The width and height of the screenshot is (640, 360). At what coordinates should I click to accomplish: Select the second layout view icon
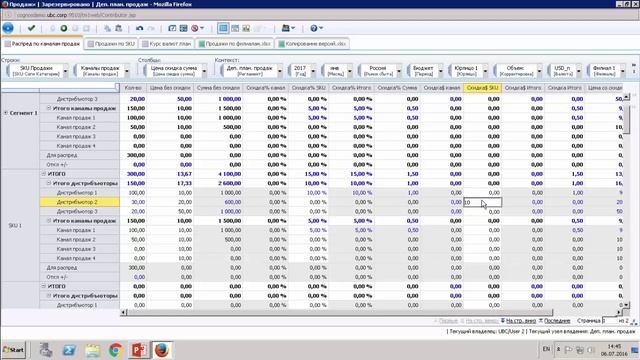click(235, 28)
